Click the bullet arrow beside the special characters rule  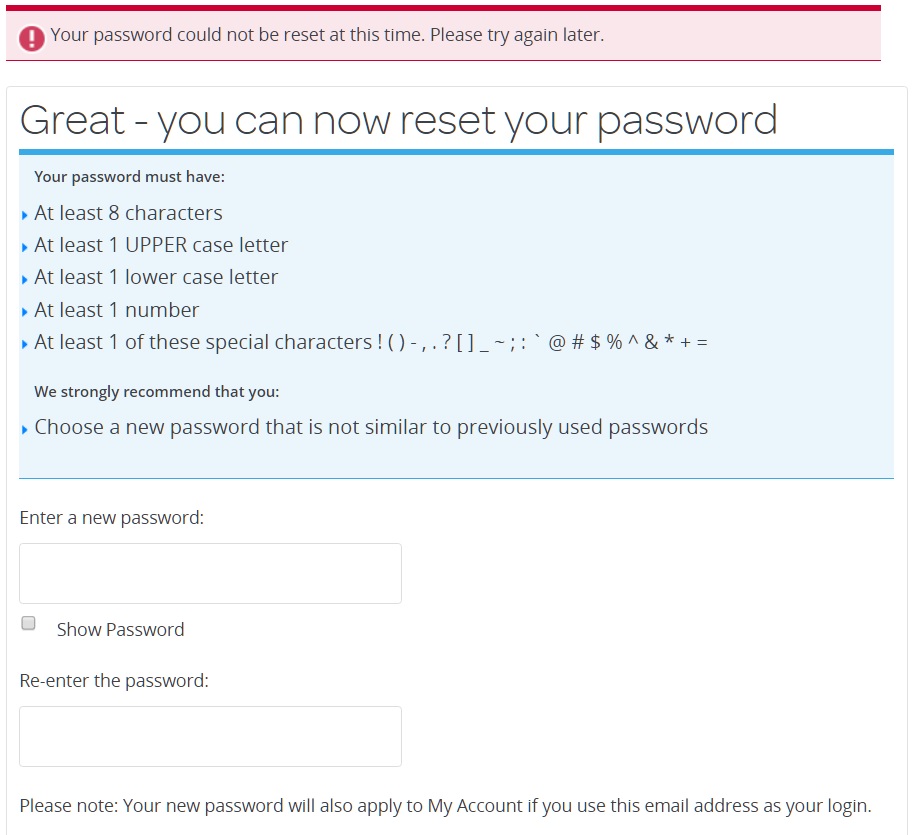(x=24, y=344)
